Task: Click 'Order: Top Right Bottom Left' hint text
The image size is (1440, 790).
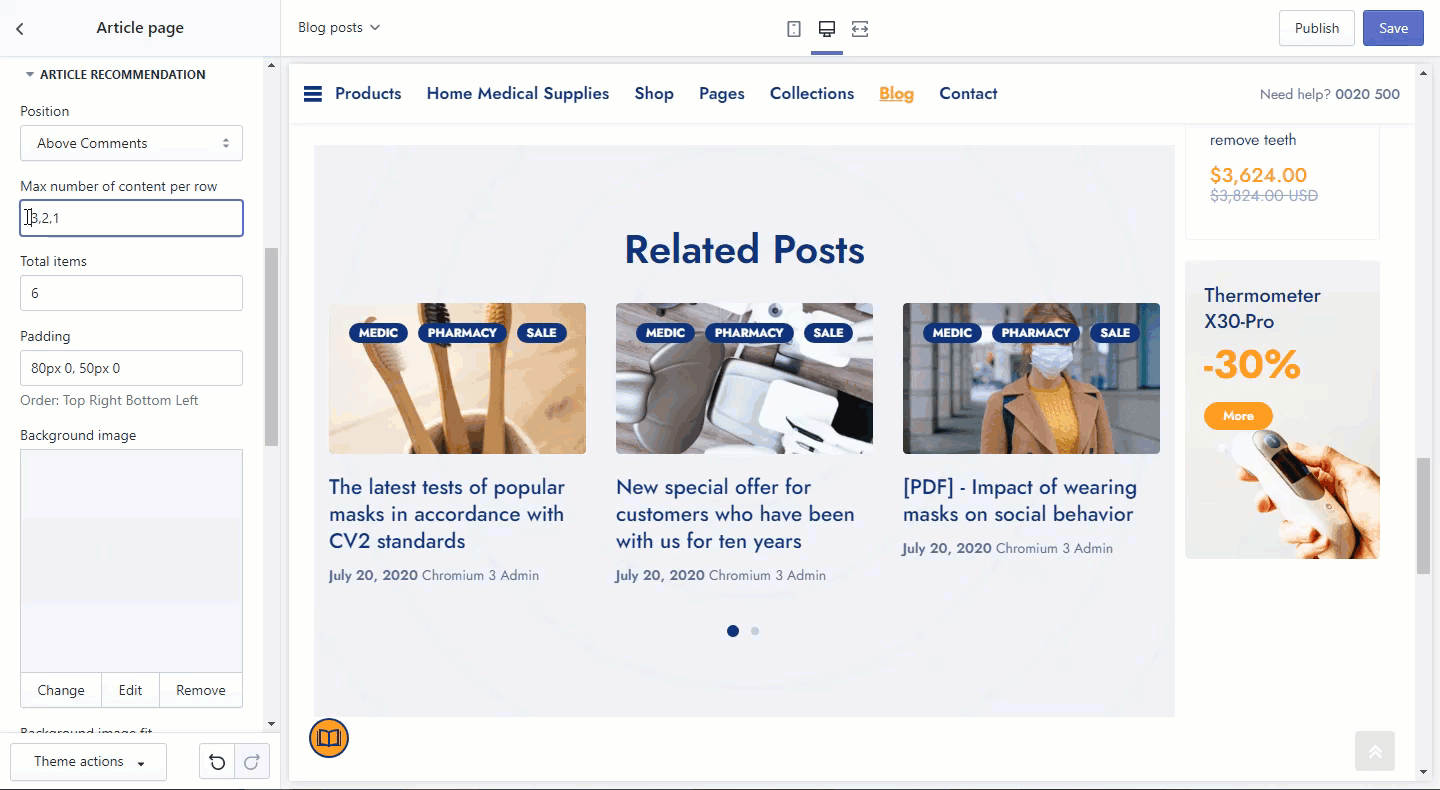Action: coord(109,400)
